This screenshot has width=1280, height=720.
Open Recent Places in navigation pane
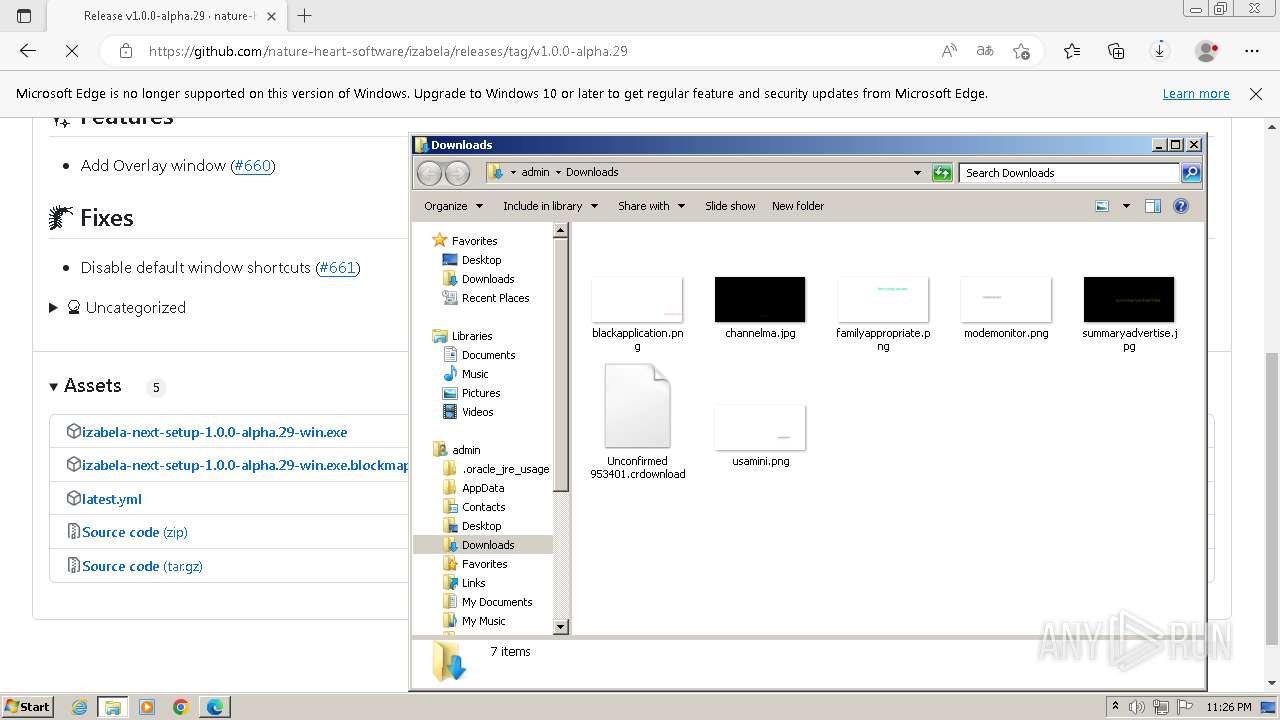pos(495,298)
